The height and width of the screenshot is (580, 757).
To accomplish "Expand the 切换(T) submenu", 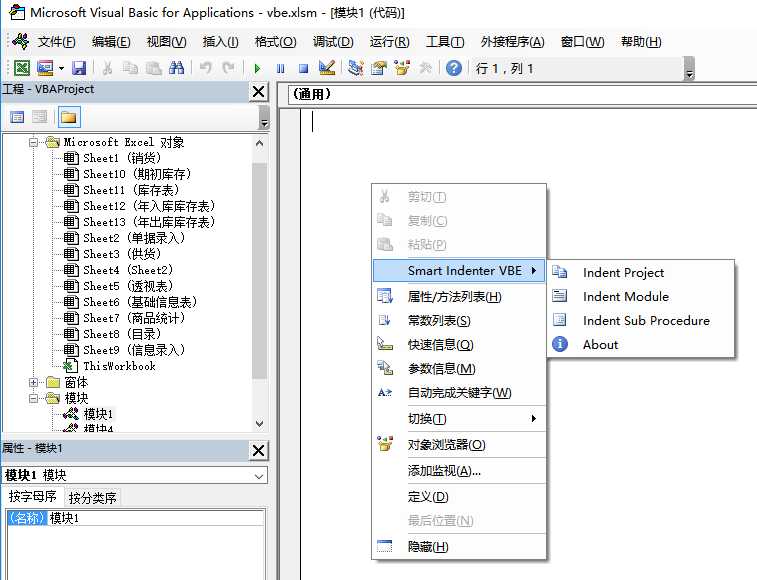I will pos(459,419).
